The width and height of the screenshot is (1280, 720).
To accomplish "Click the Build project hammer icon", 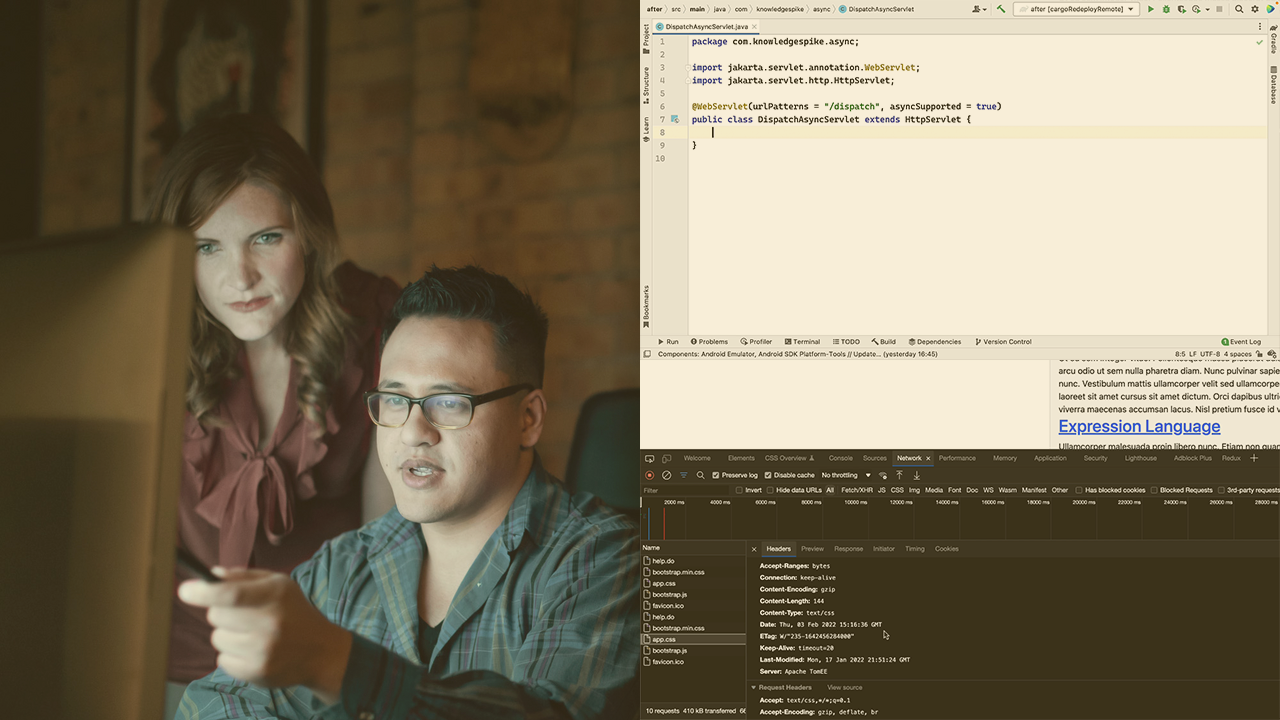I will [1000, 9].
